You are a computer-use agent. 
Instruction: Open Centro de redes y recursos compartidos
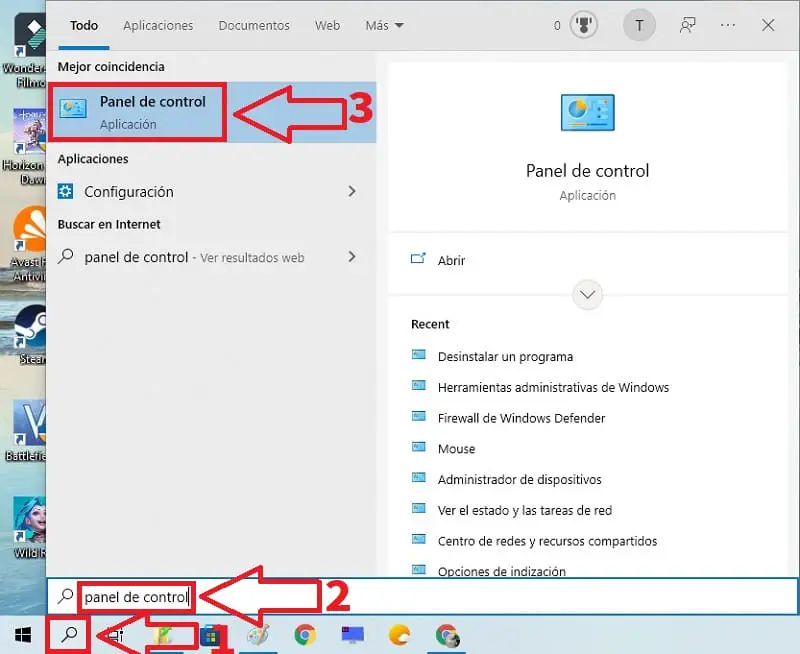click(547, 541)
